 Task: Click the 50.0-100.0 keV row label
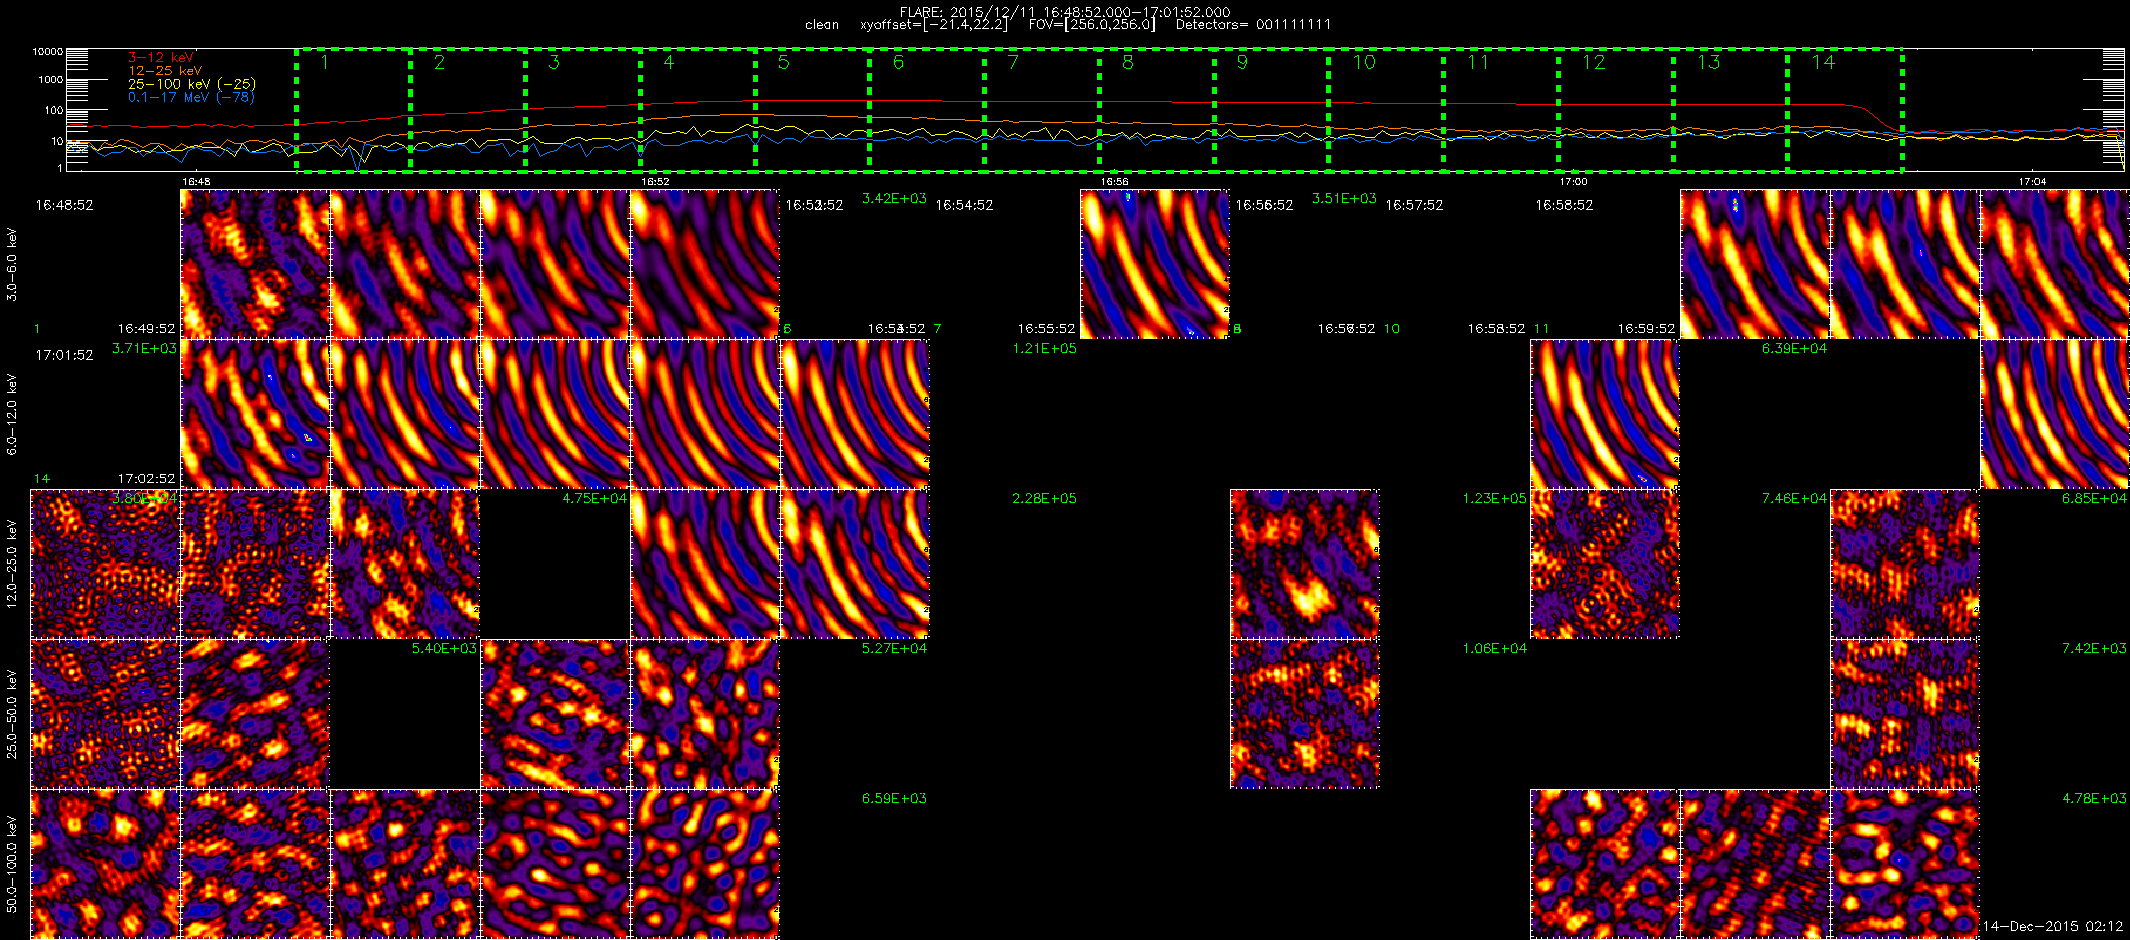[12, 864]
